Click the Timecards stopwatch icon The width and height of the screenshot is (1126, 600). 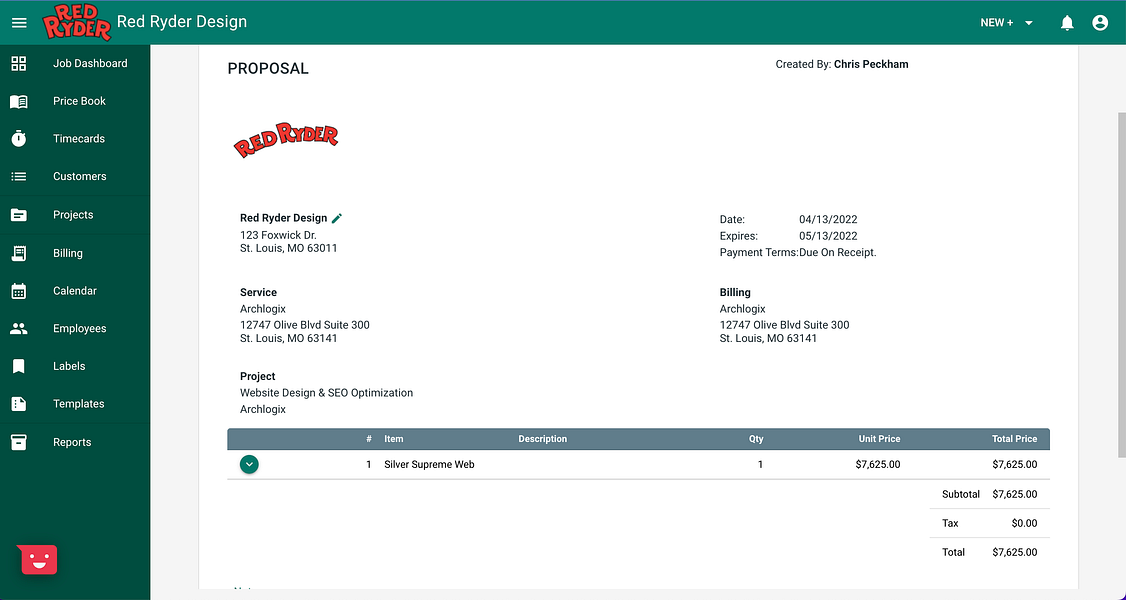click(19, 139)
